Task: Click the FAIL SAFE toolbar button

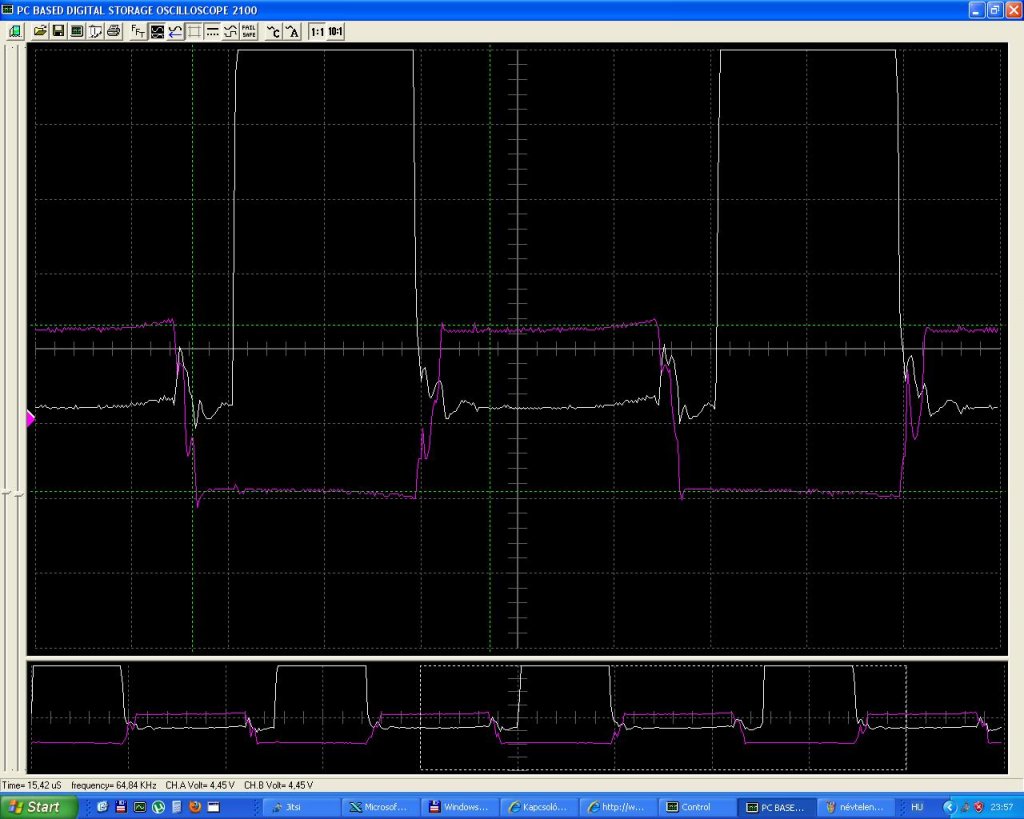Action: (x=249, y=31)
